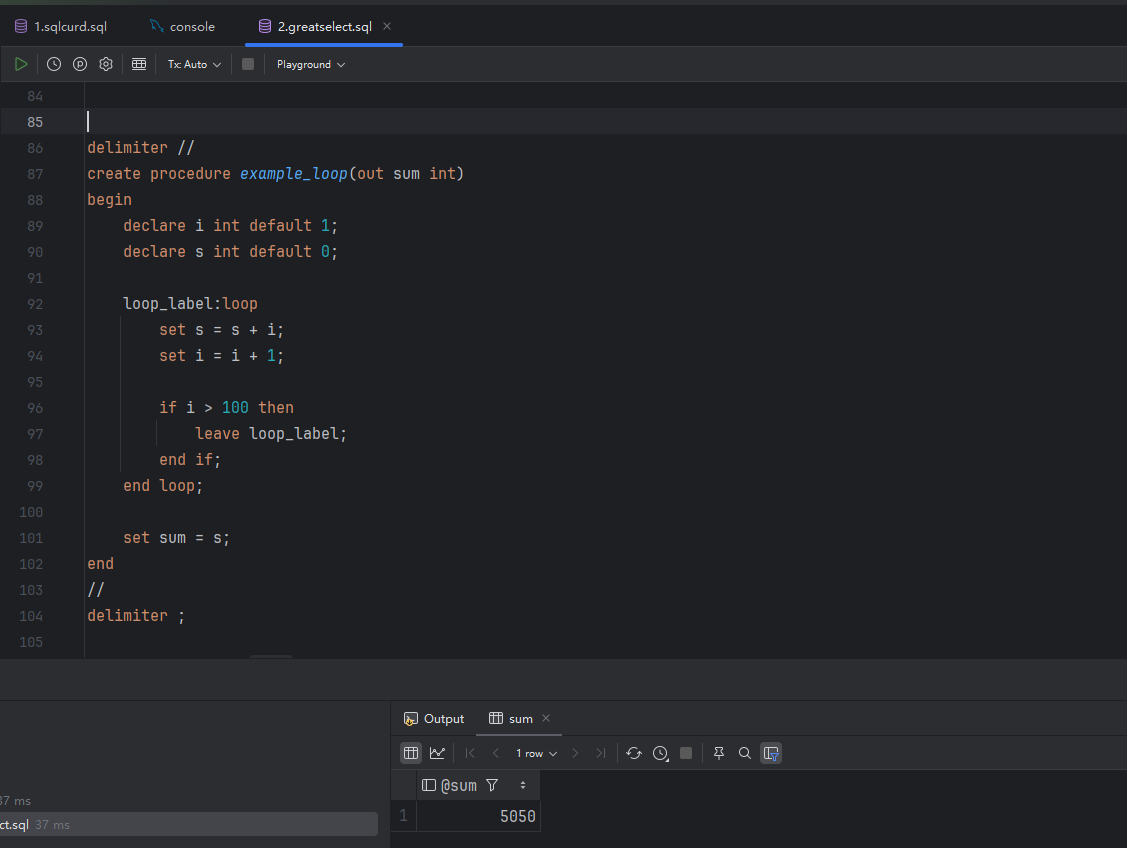Go to next results page
Image resolution: width=1127 pixels, height=848 pixels.
[x=575, y=753]
